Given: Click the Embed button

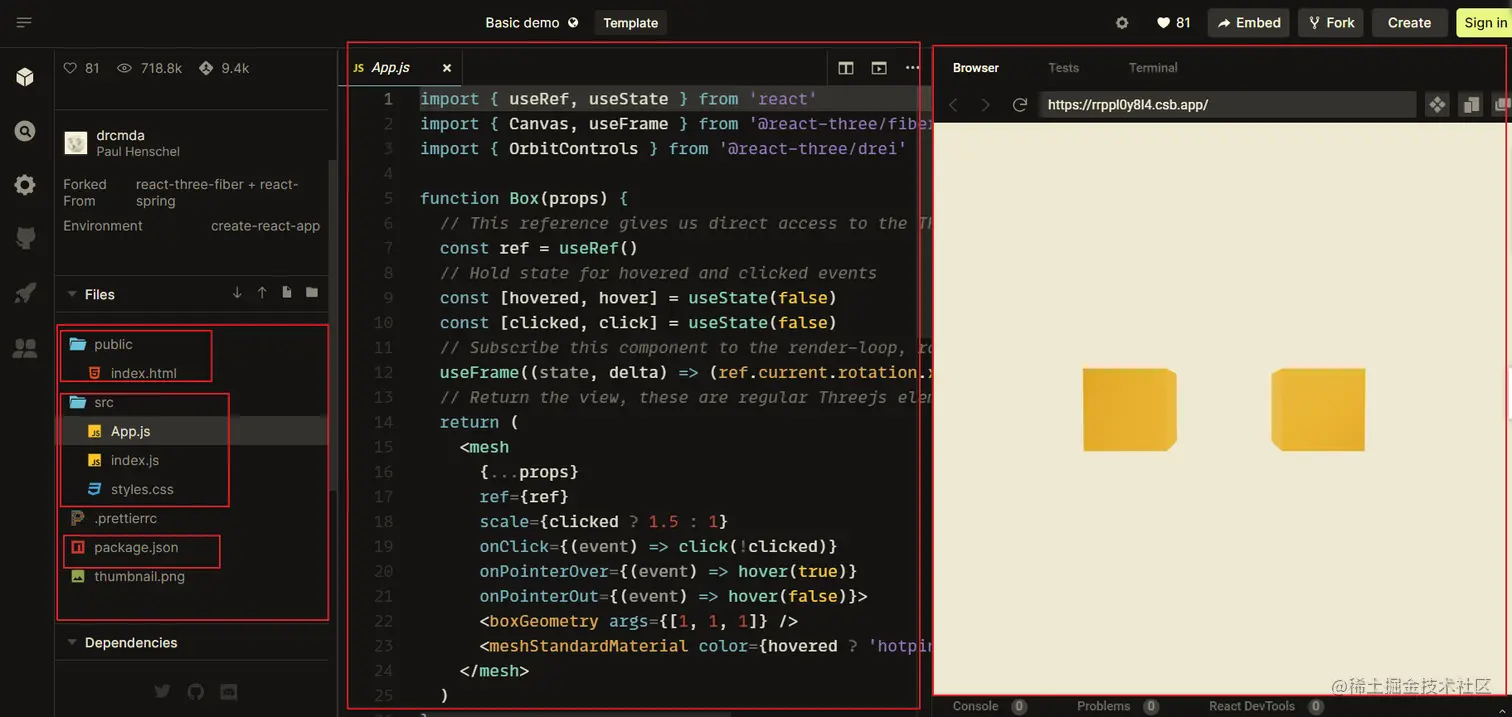Looking at the screenshot, I should coord(1248,23).
